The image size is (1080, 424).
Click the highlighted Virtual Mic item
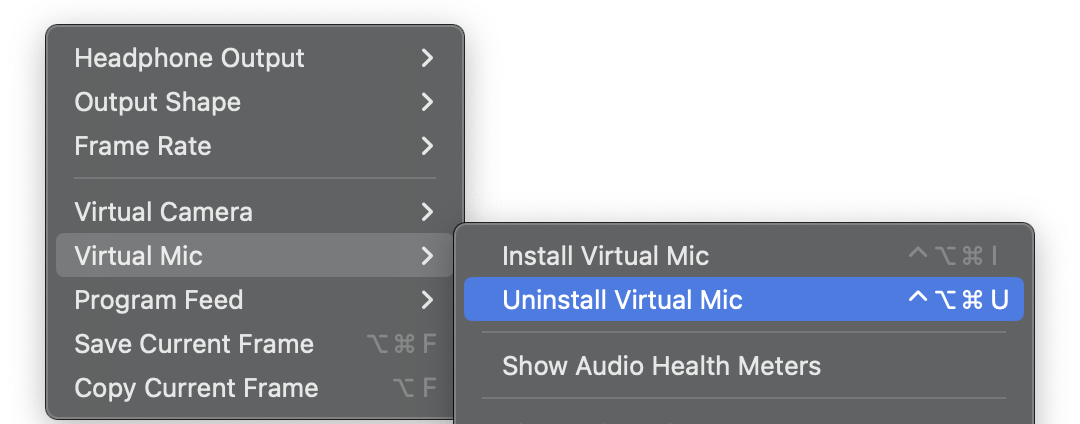point(139,256)
